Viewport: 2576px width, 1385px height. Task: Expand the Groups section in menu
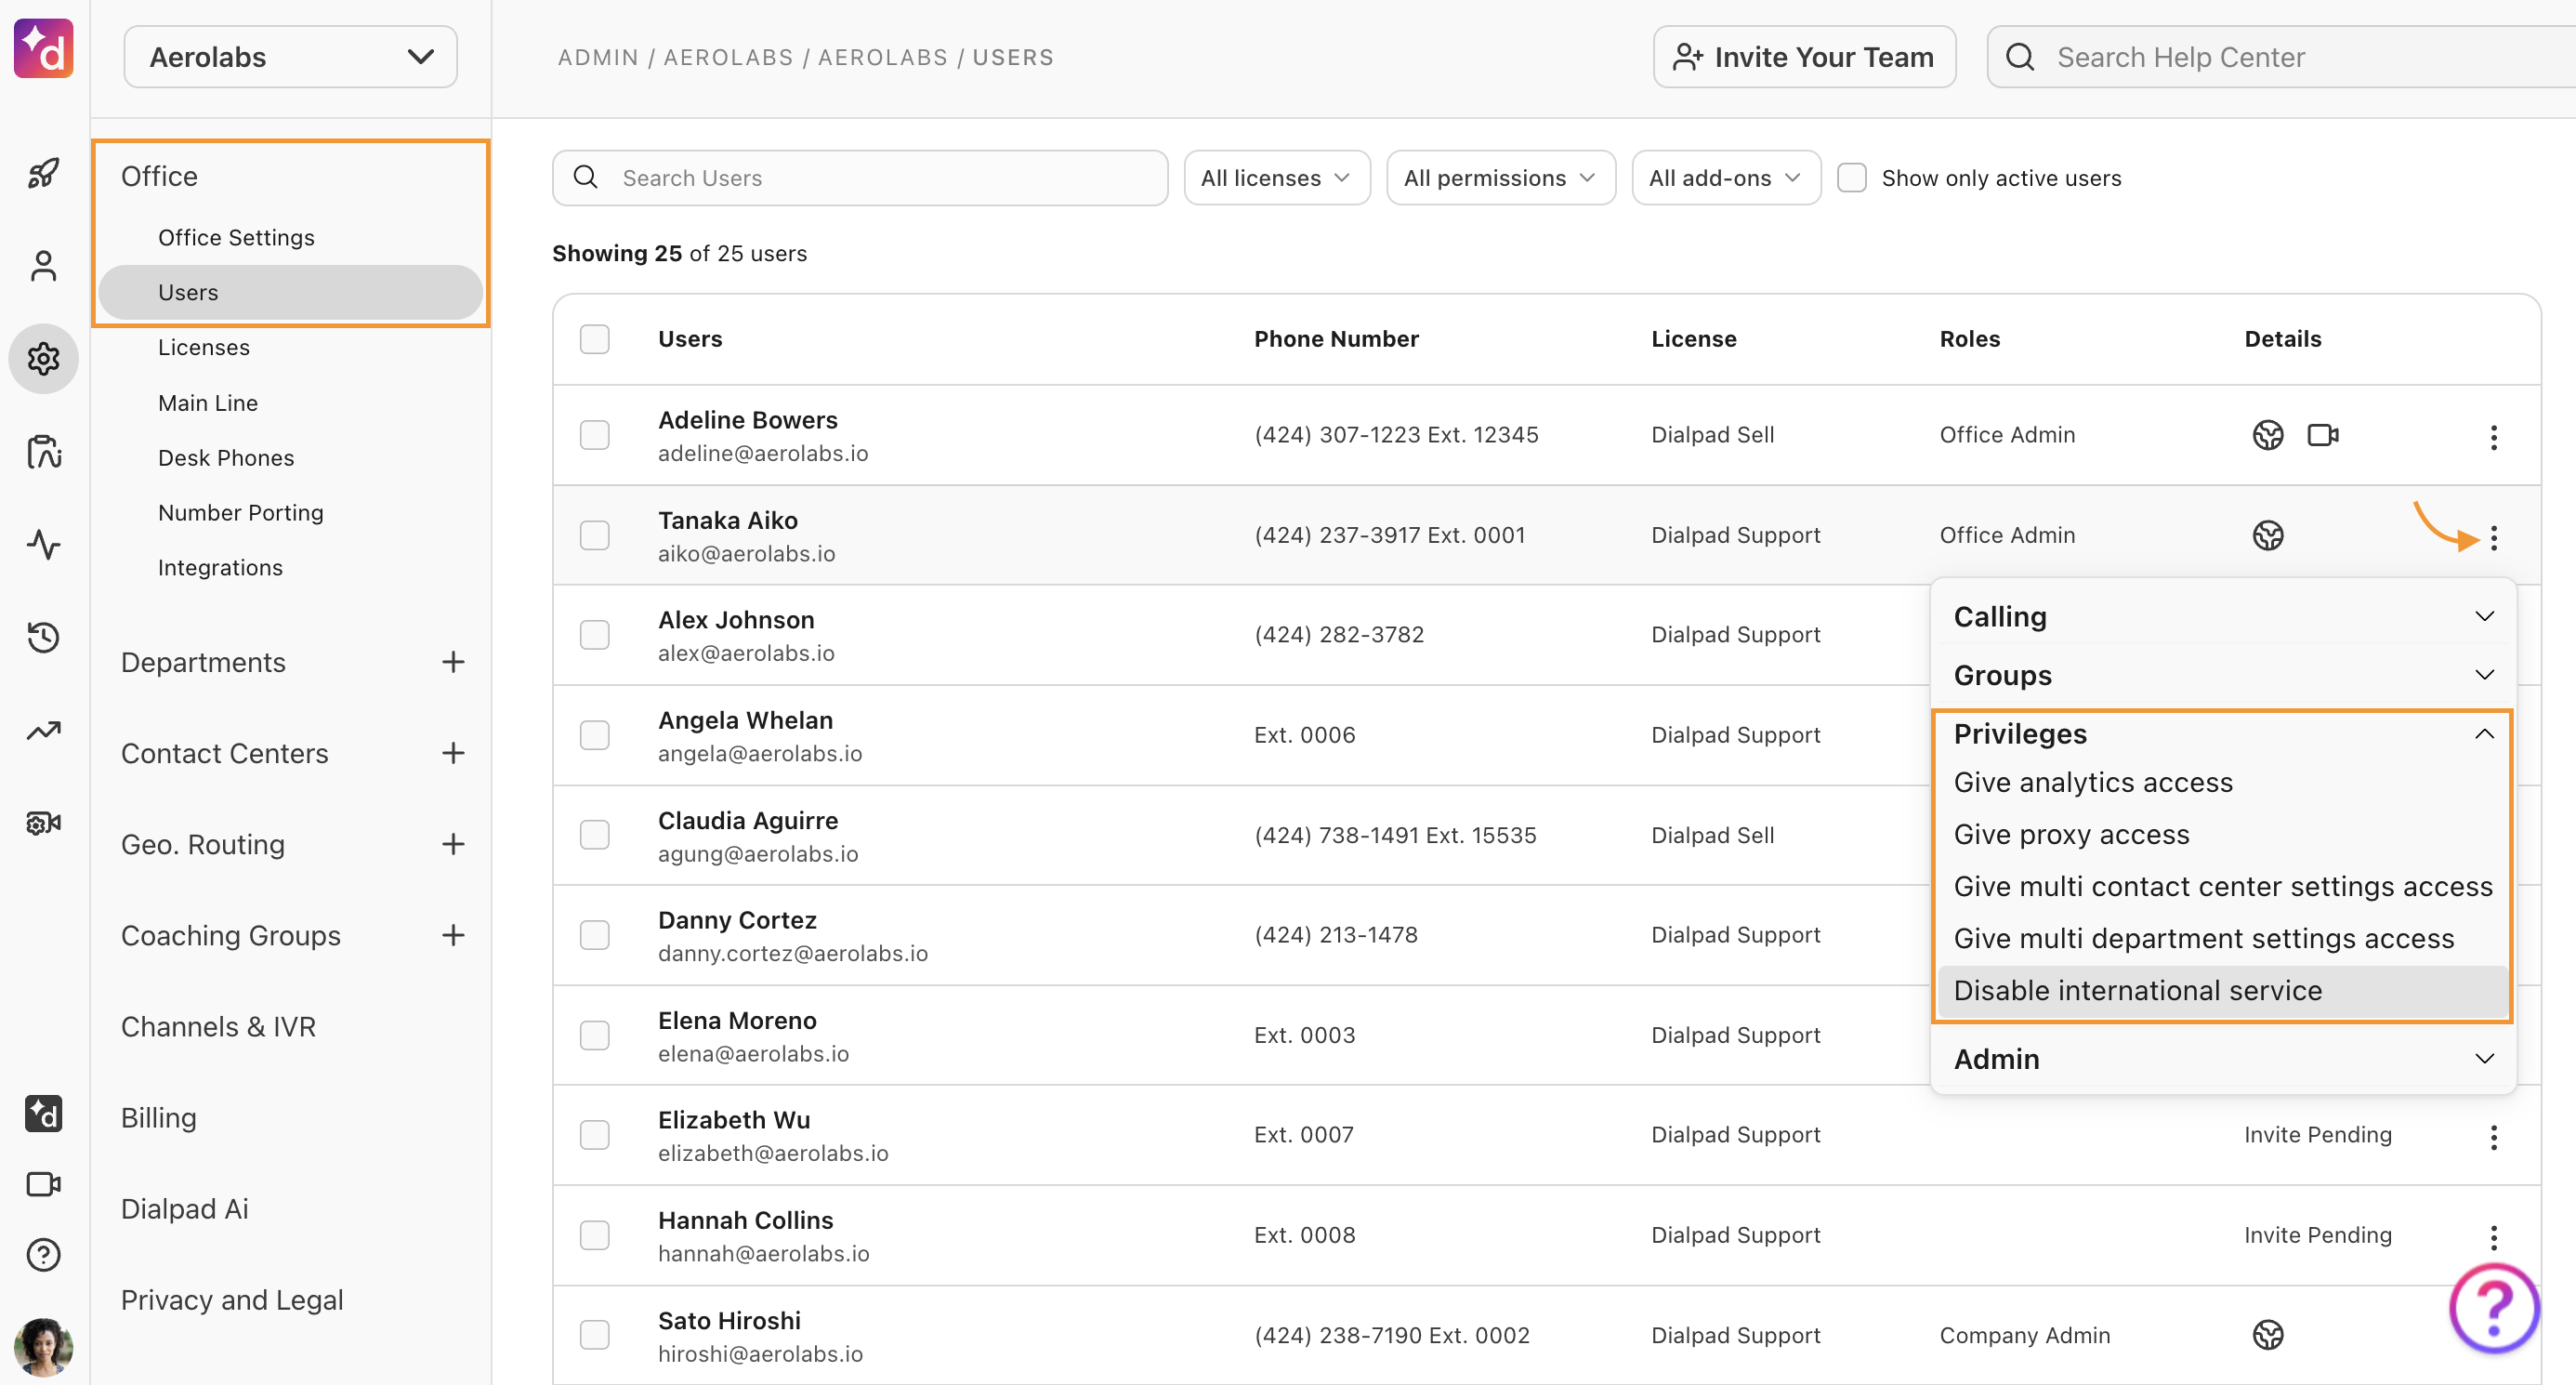point(2222,675)
